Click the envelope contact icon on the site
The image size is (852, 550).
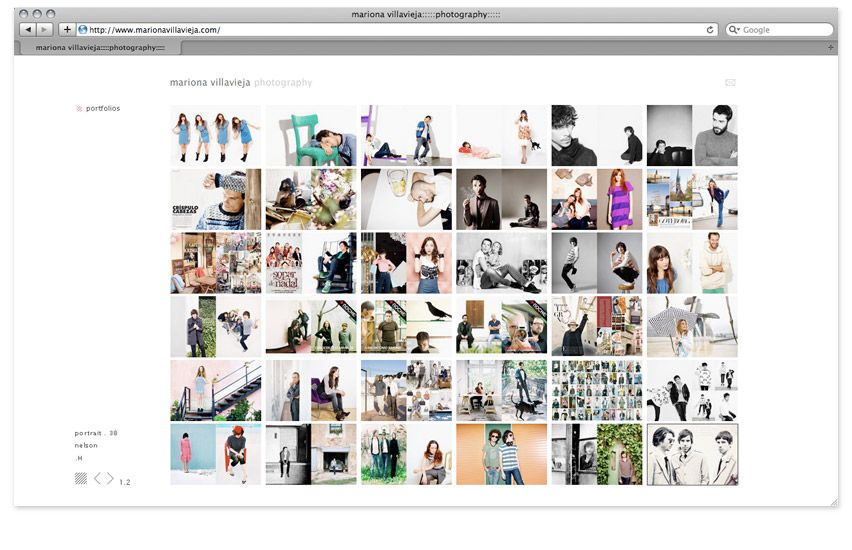point(730,83)
